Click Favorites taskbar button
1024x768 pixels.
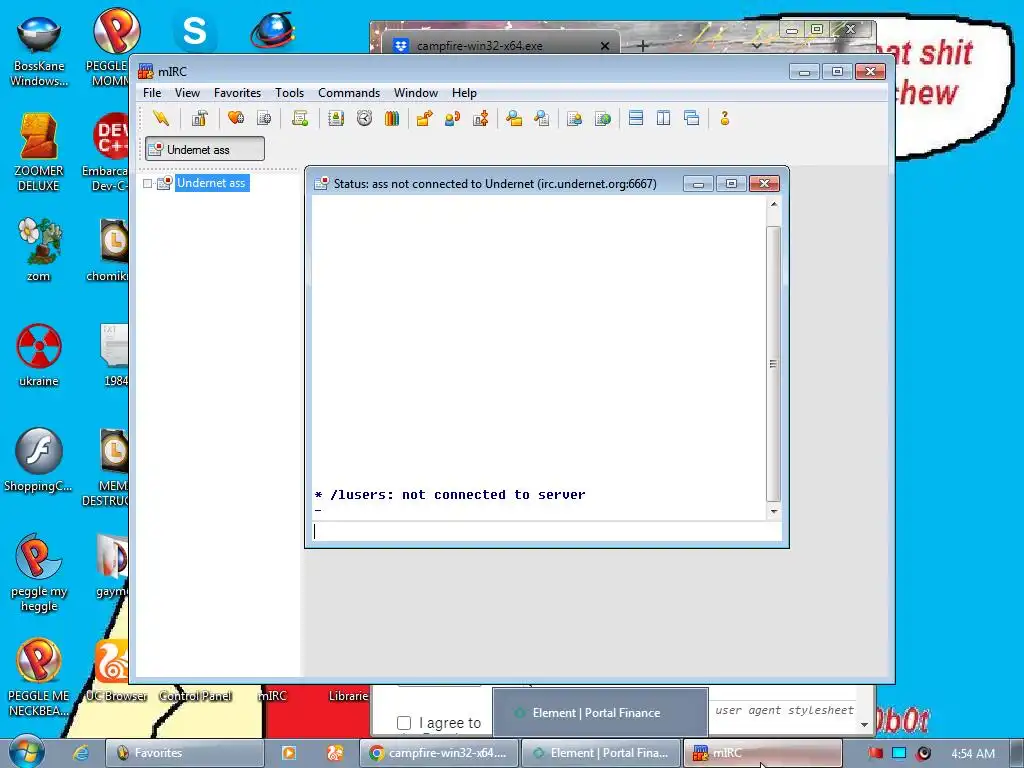pos(184,753)
